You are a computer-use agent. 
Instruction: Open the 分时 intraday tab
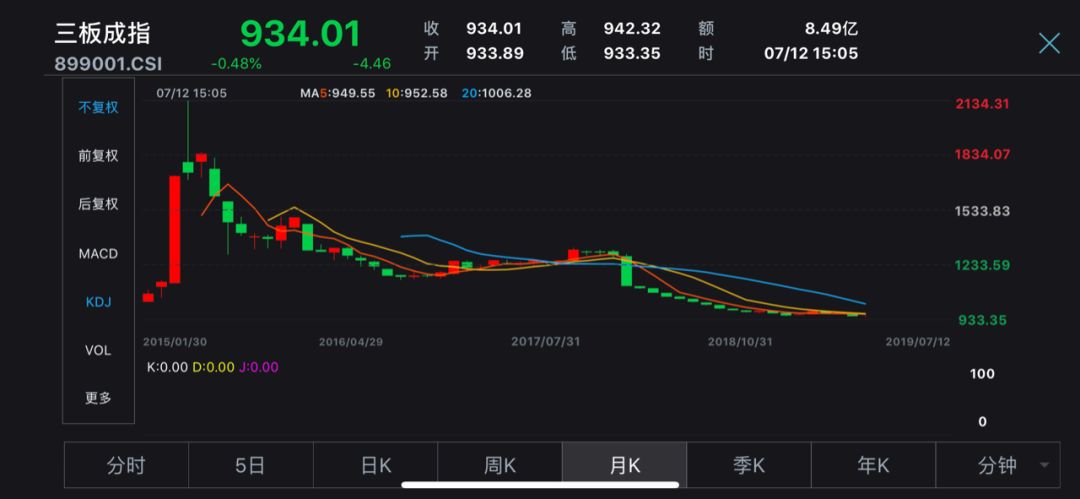126,465
